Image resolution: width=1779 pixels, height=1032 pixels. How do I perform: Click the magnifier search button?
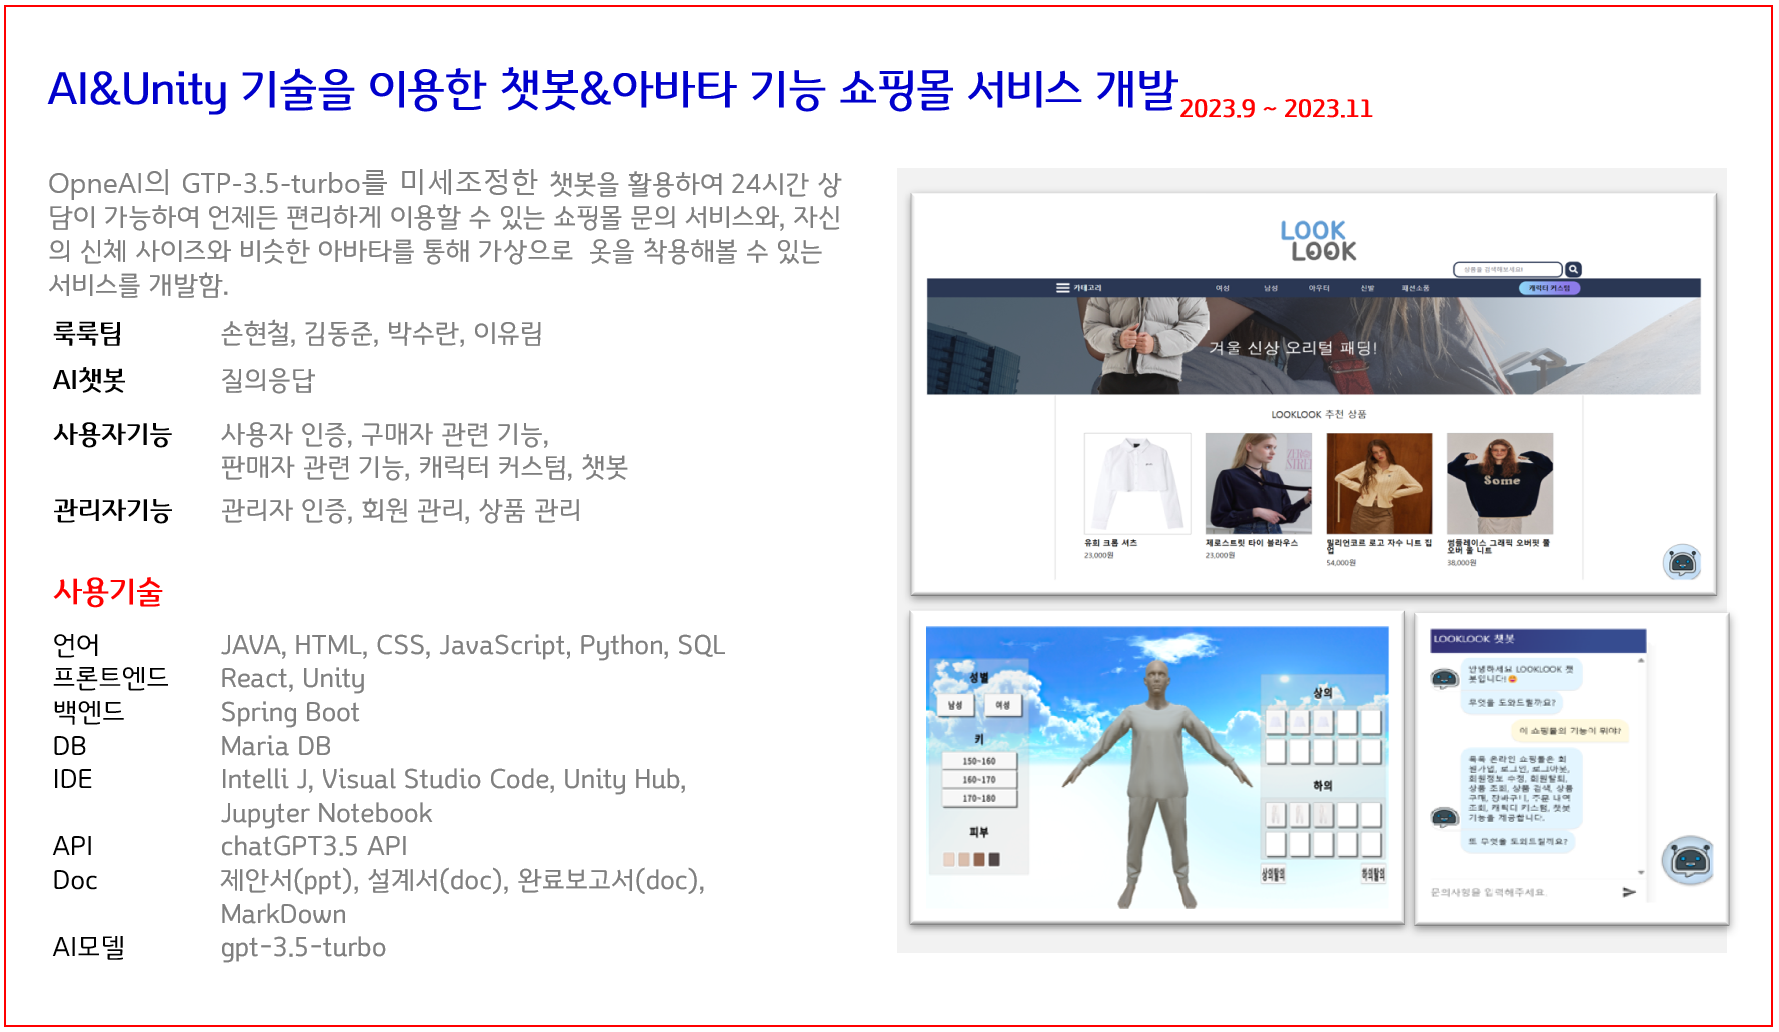tap(1573, 269)
